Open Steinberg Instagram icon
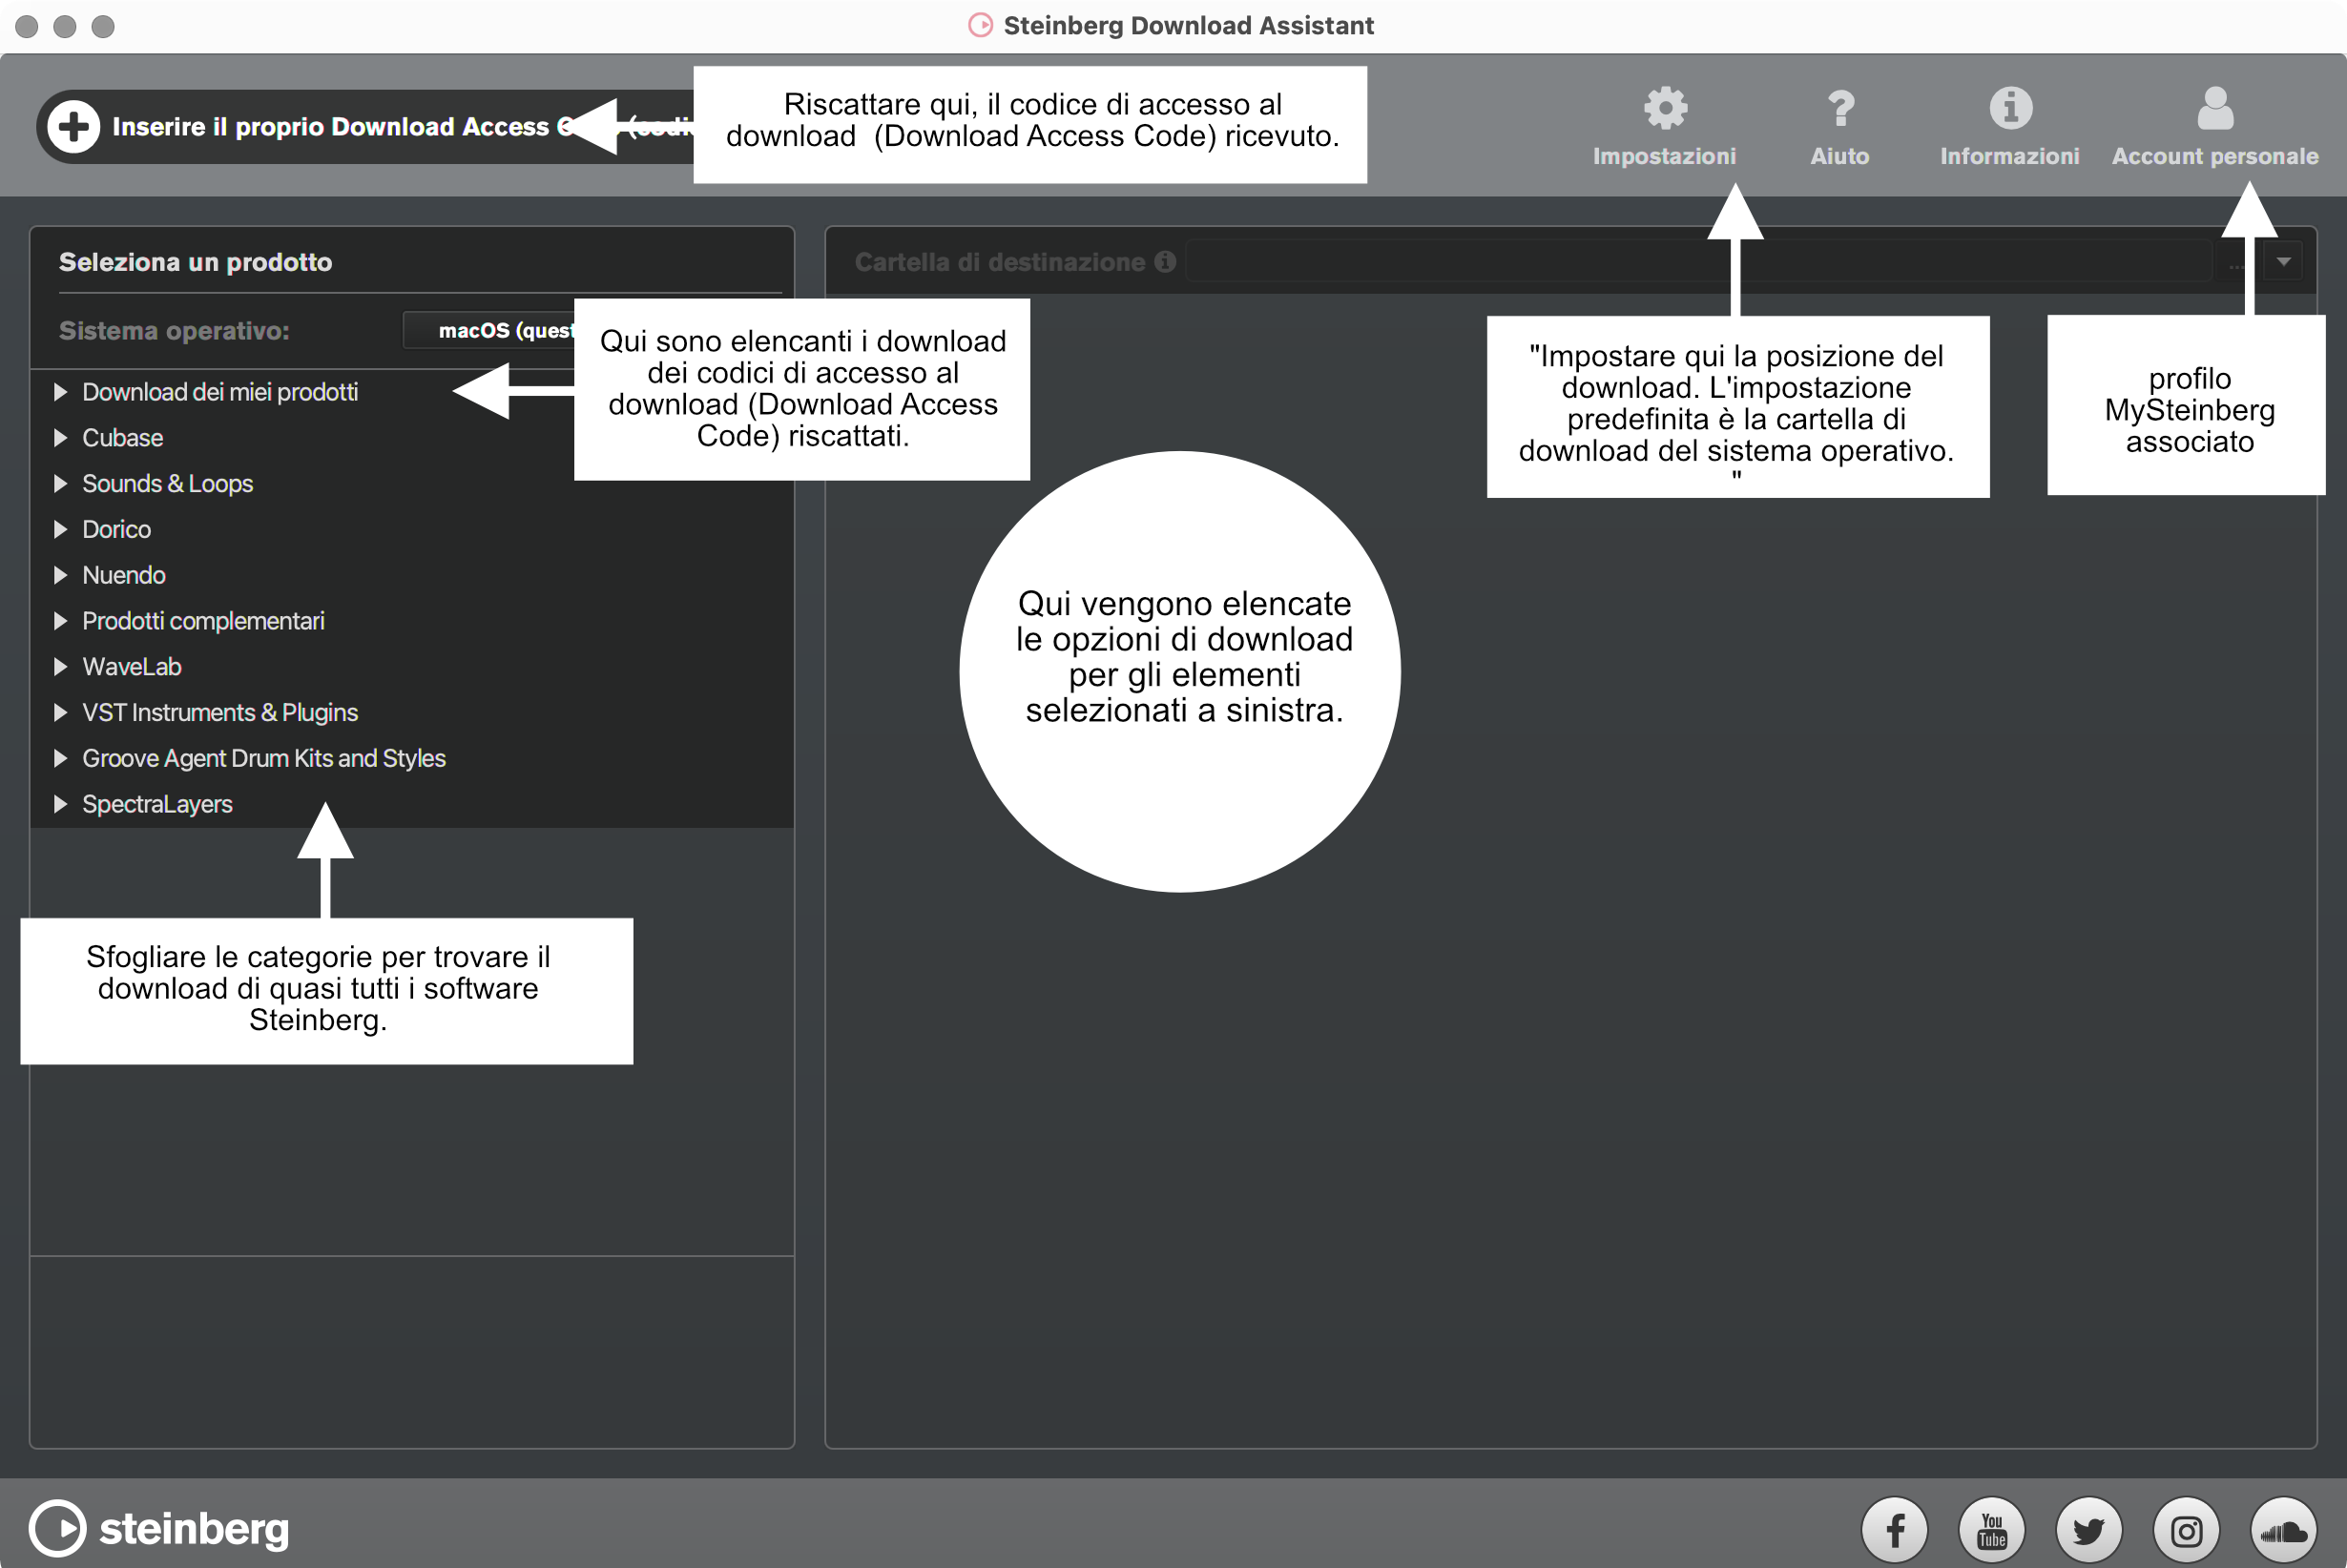This screenshot has height=1568, width=2347. point(2186,1529)
